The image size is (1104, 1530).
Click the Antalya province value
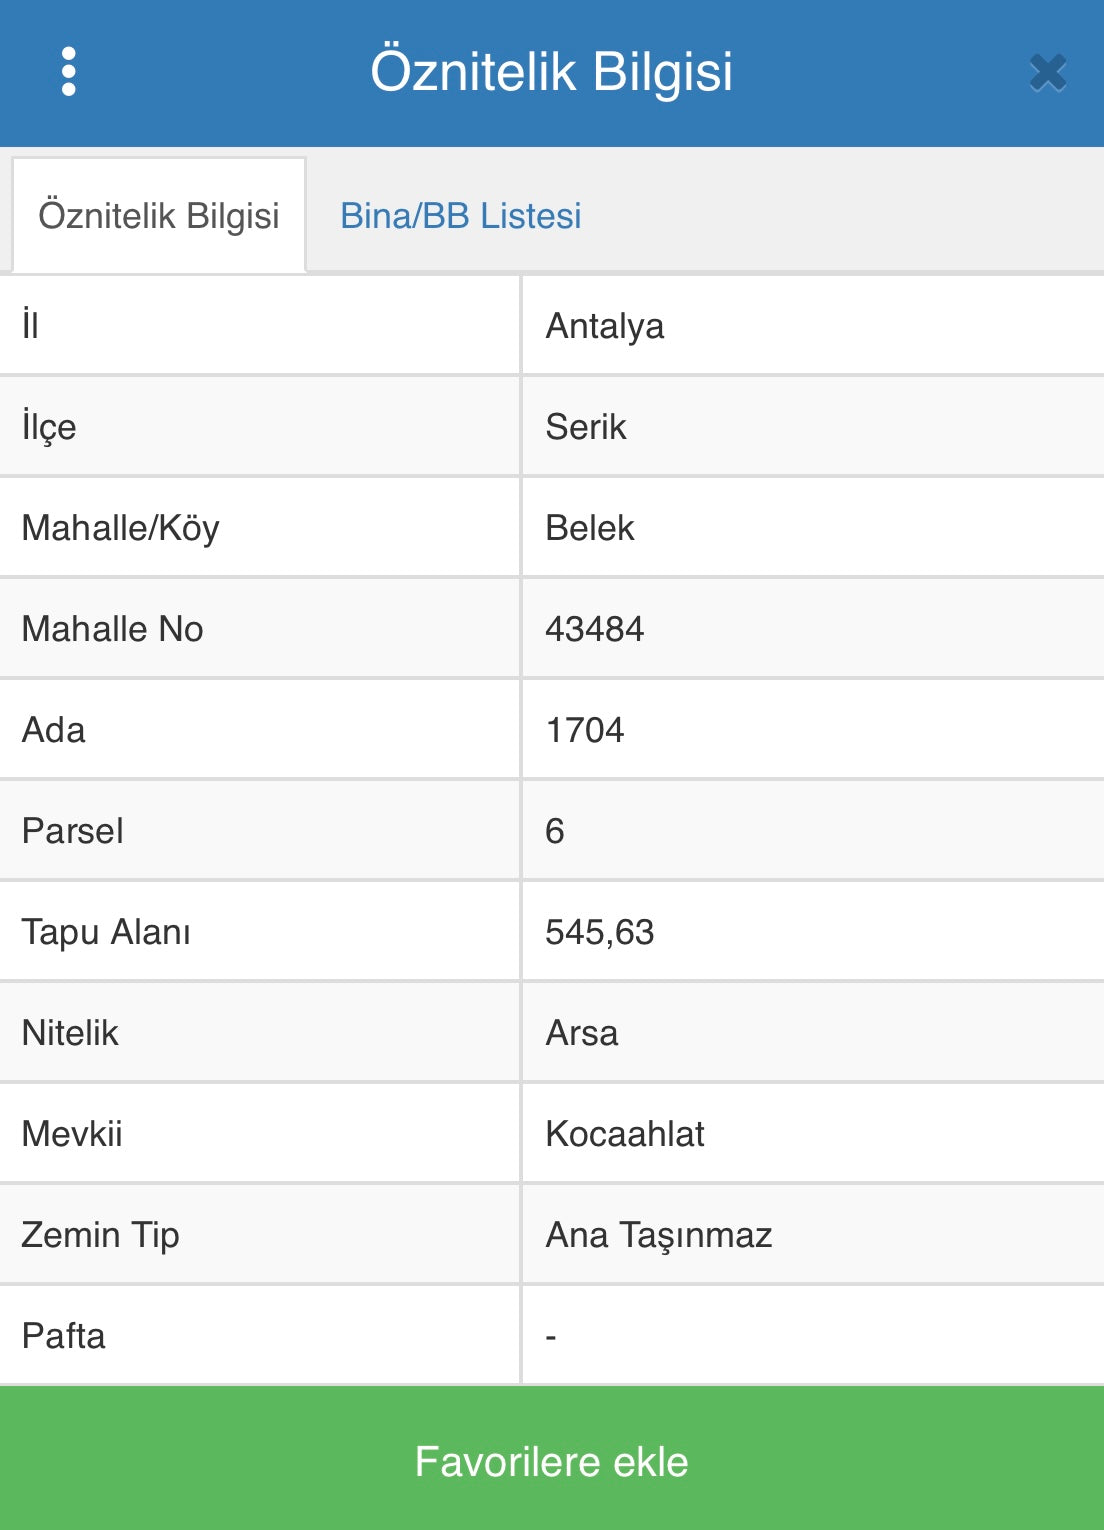coord(604,326)
